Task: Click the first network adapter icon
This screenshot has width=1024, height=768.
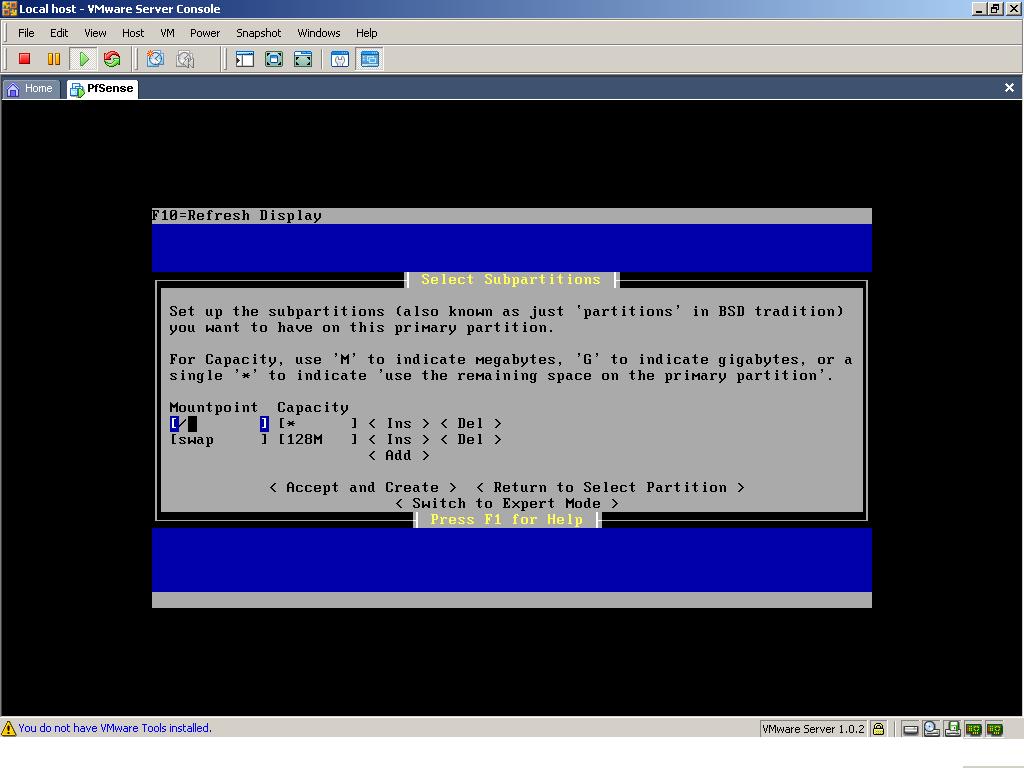Action: (973, 729)
